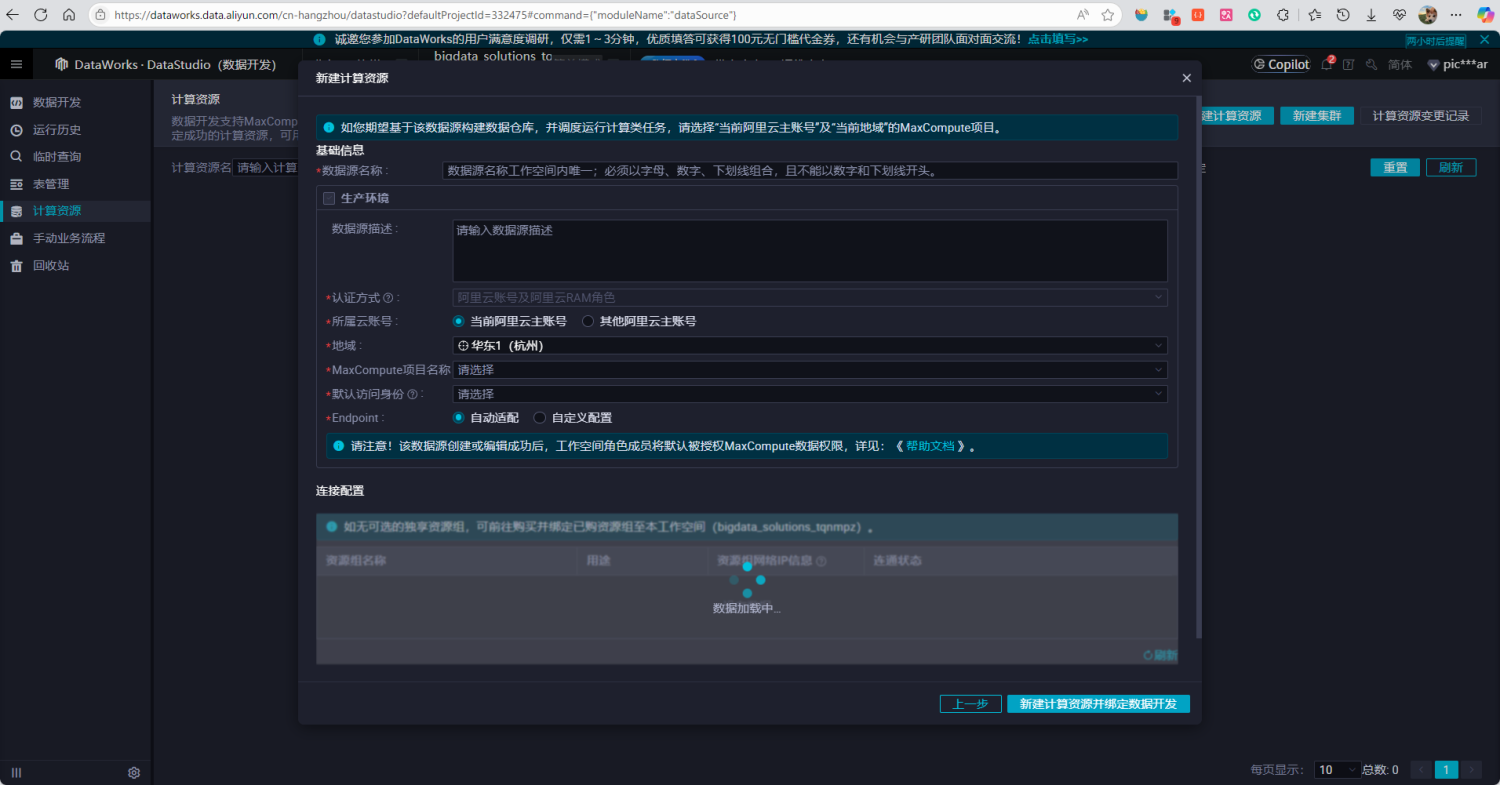The width and height of the screenshot is (1500, 785).
Task: Check the 生产环境 checkbox
Action: pos(329,198)
